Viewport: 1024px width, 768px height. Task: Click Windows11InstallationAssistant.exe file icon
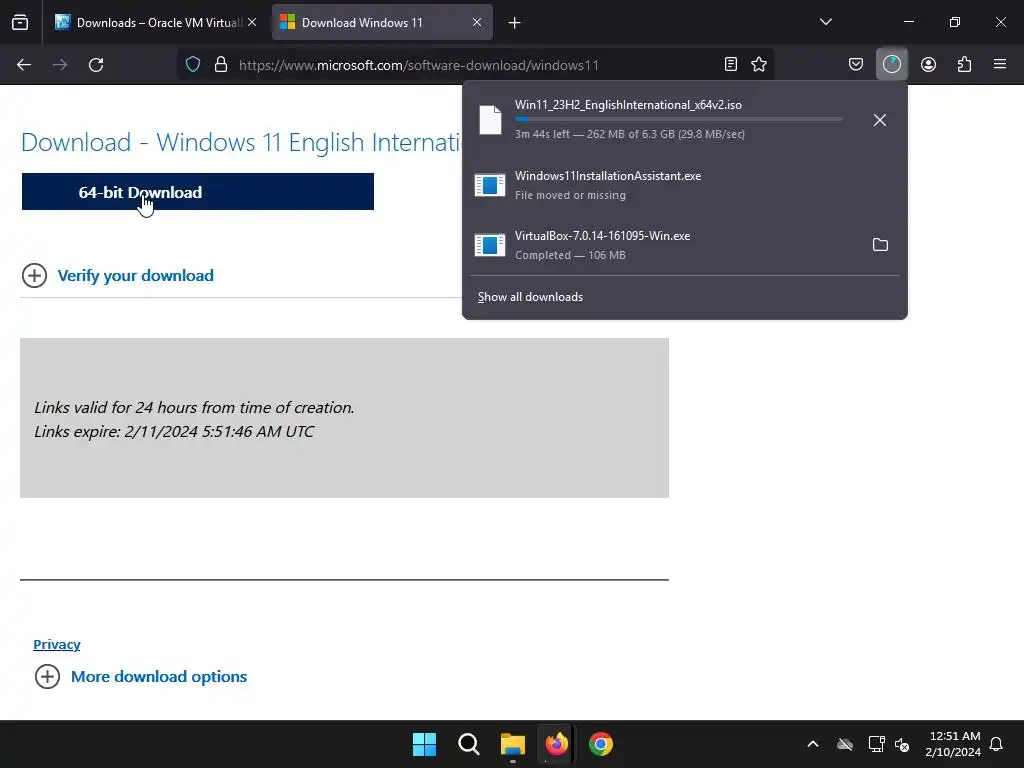tap(490, 185)
